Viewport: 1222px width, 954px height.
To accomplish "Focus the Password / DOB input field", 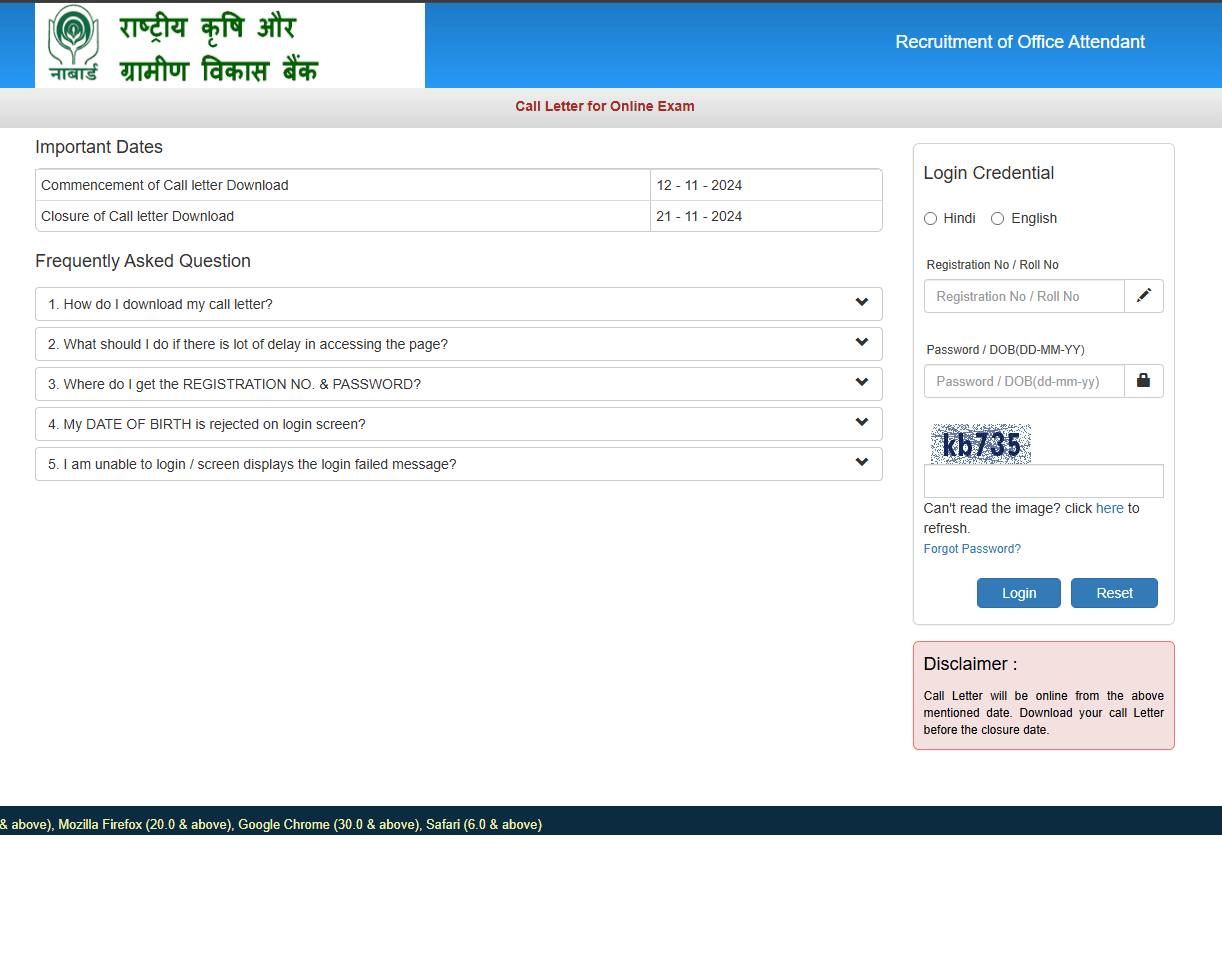I will (x=1024, y=381).
